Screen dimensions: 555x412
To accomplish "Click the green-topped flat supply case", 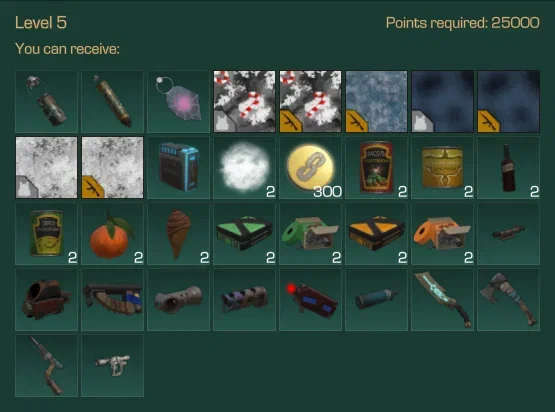I will click(244, 234).
